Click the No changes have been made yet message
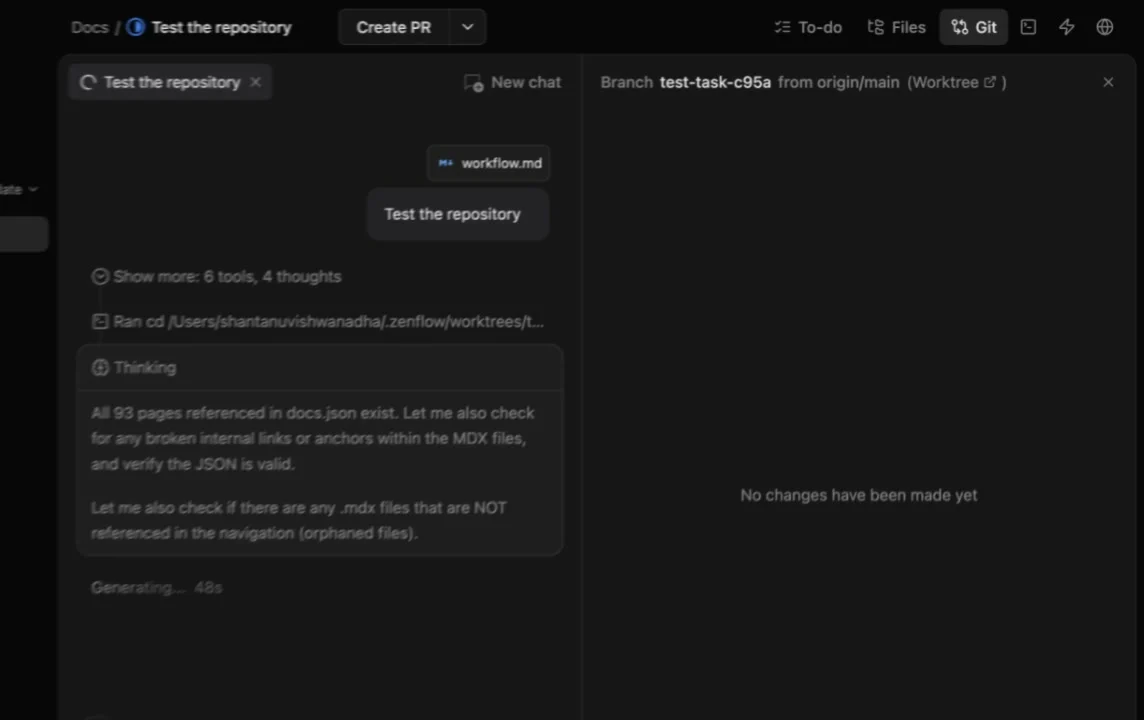 click(x=859, y=495)
